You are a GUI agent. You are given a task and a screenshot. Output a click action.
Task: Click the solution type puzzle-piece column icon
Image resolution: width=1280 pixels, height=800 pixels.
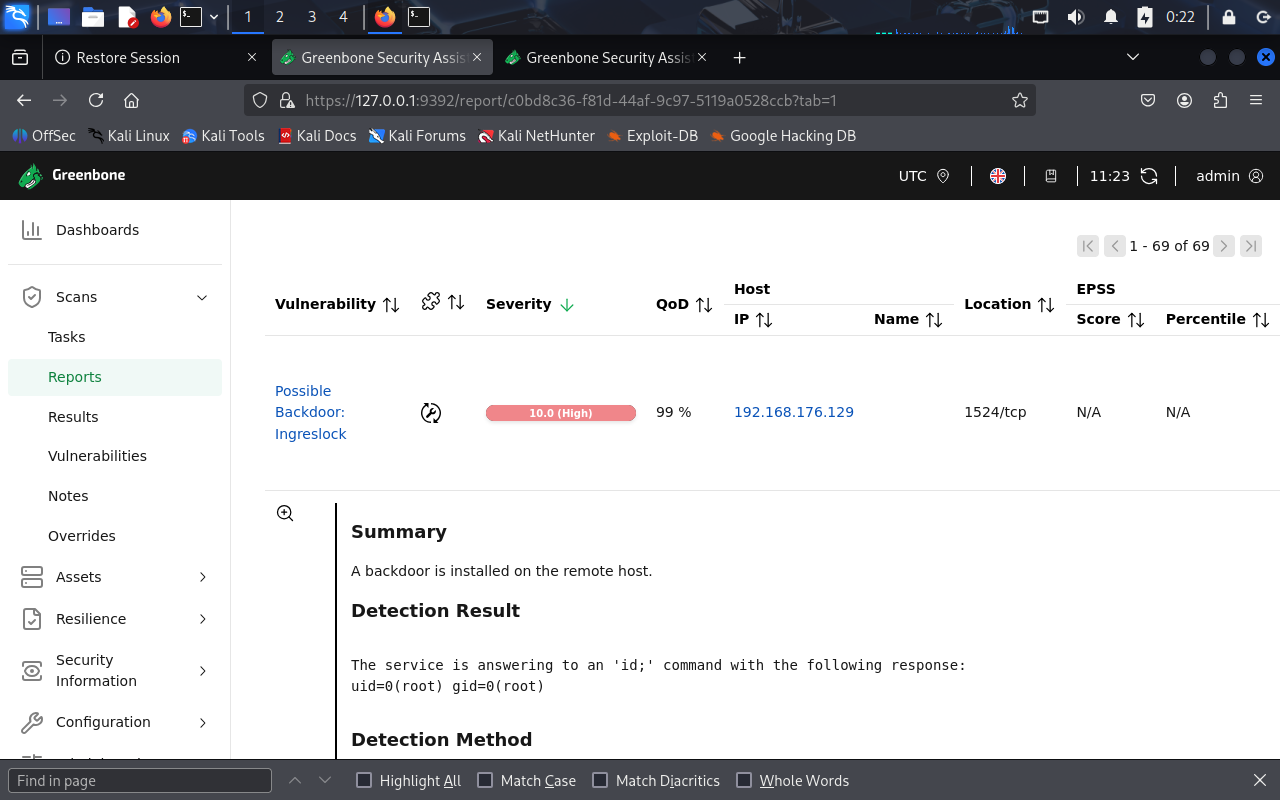tap(430, 298)
